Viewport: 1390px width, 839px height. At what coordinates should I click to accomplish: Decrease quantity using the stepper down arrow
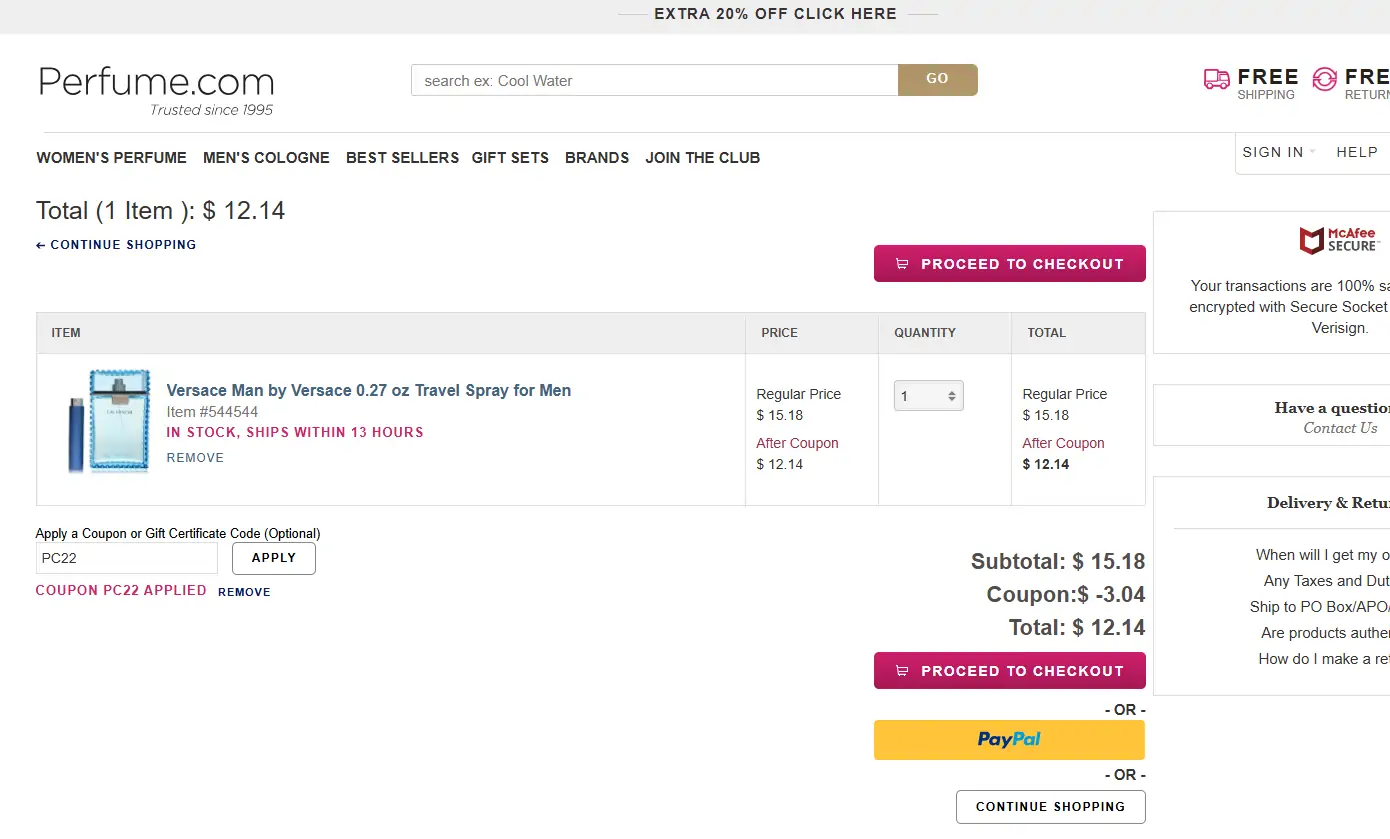pyautogui.click(x=952, y=400)
